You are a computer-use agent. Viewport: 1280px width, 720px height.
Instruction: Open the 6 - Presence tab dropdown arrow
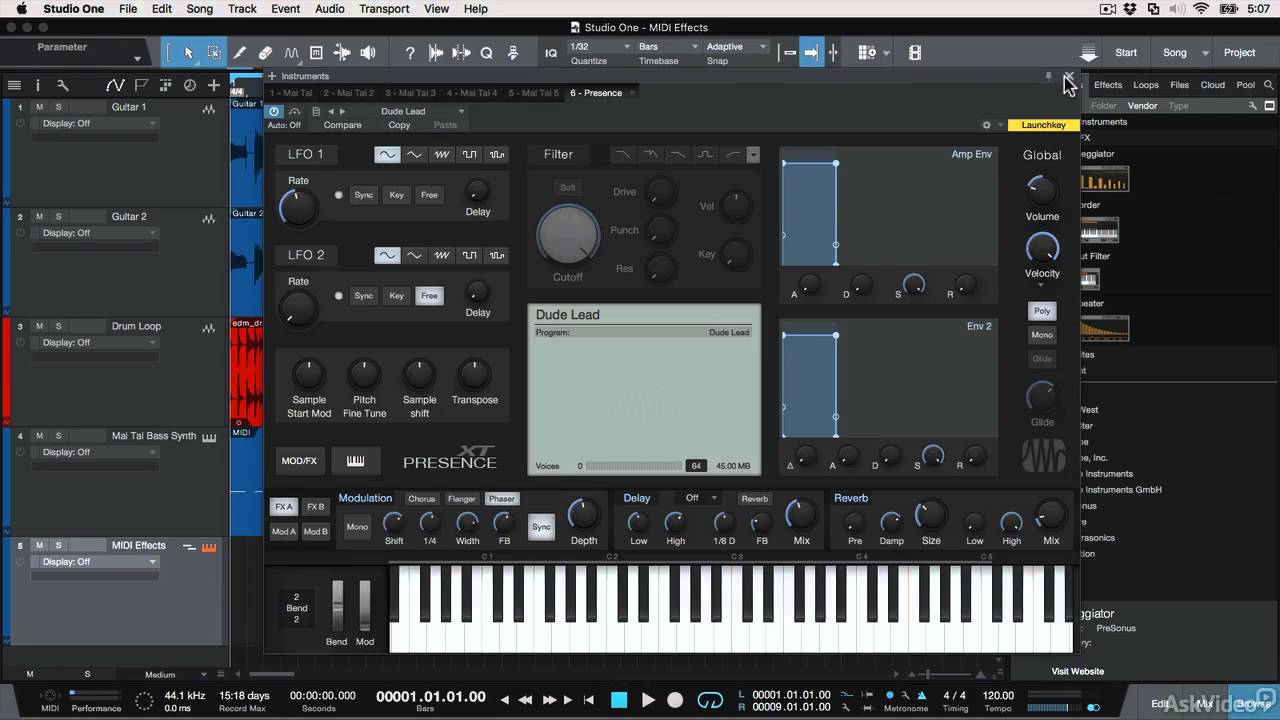631,93
